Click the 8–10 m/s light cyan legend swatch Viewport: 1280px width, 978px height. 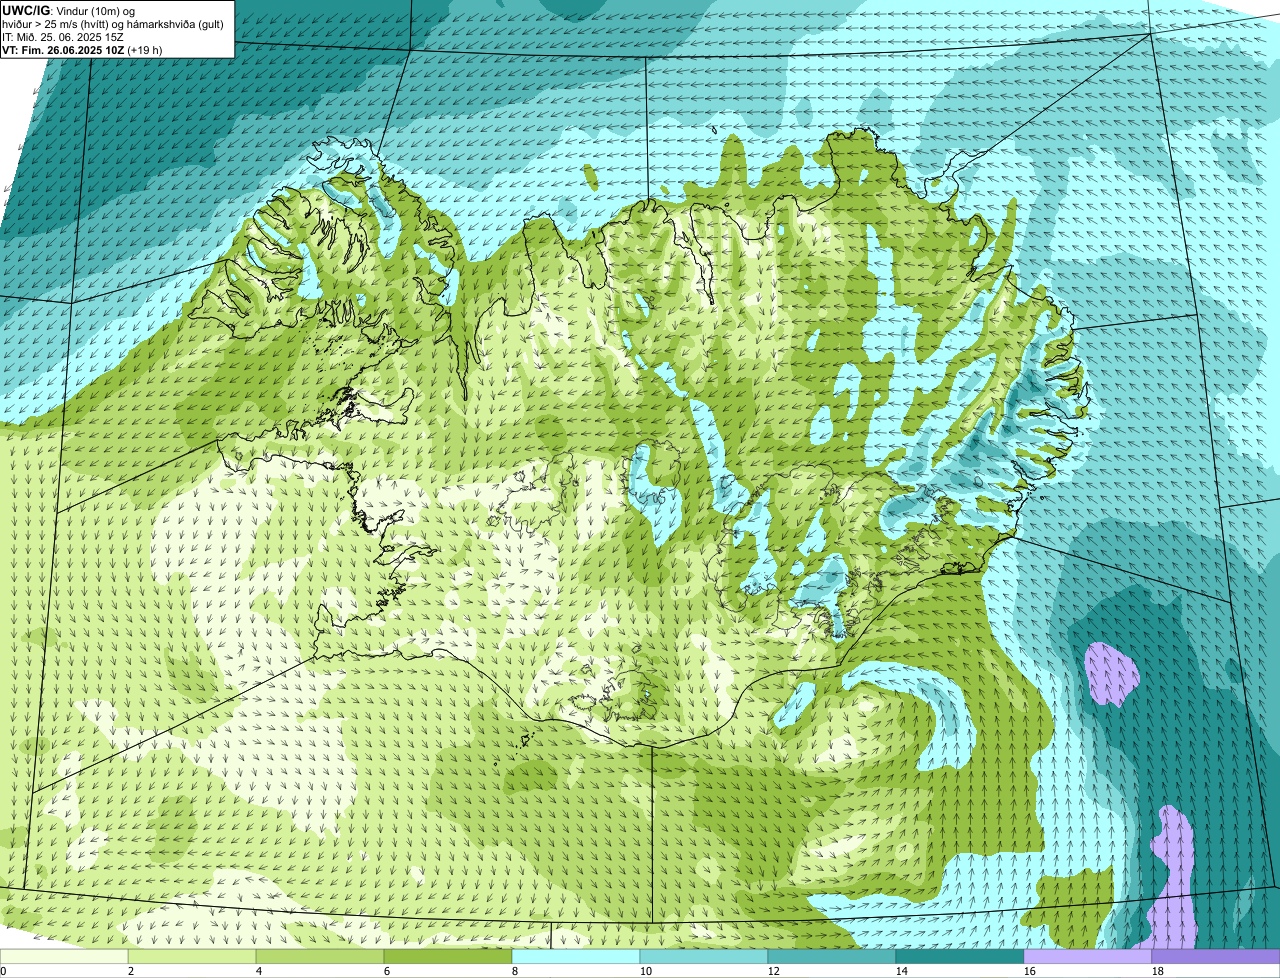point(576,957)
